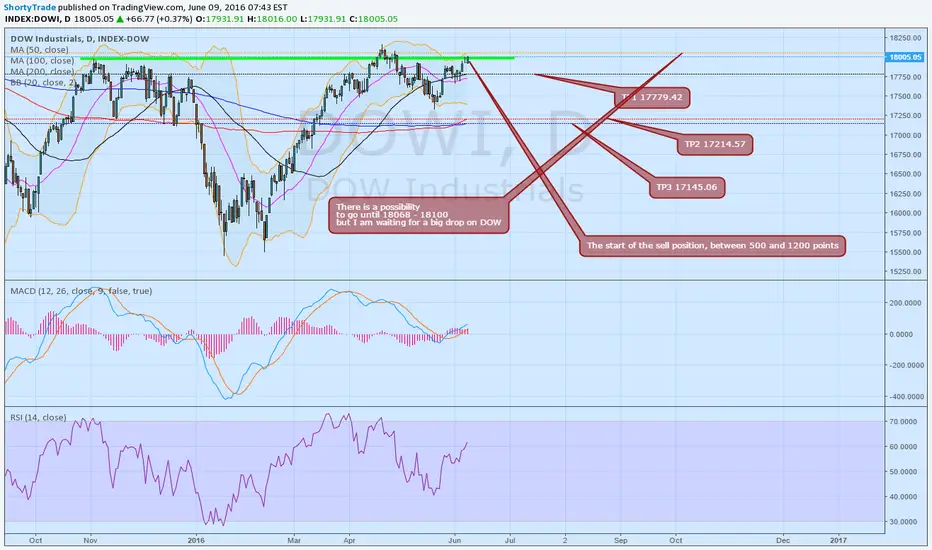Click the MA (200, close) indicator label
Image resolution: width=932 pixels, height=550 pixels.
[42, 71]
